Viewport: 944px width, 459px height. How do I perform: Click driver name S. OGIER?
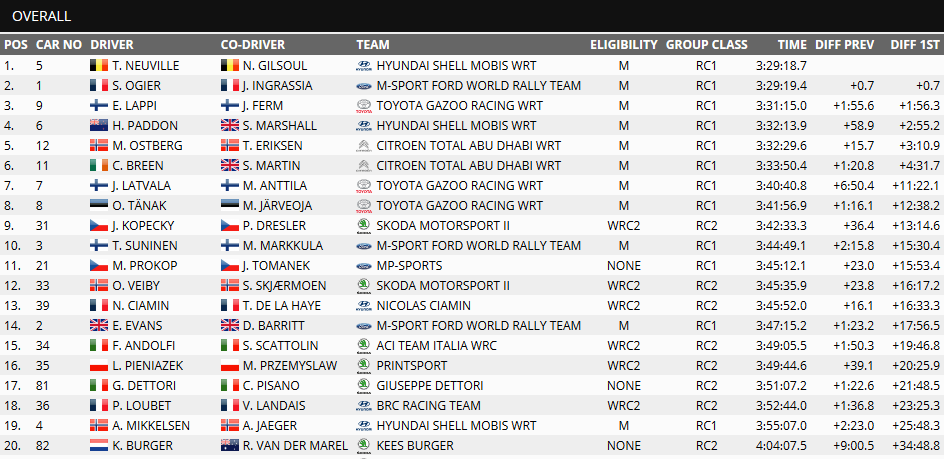(x=136, y=86)
